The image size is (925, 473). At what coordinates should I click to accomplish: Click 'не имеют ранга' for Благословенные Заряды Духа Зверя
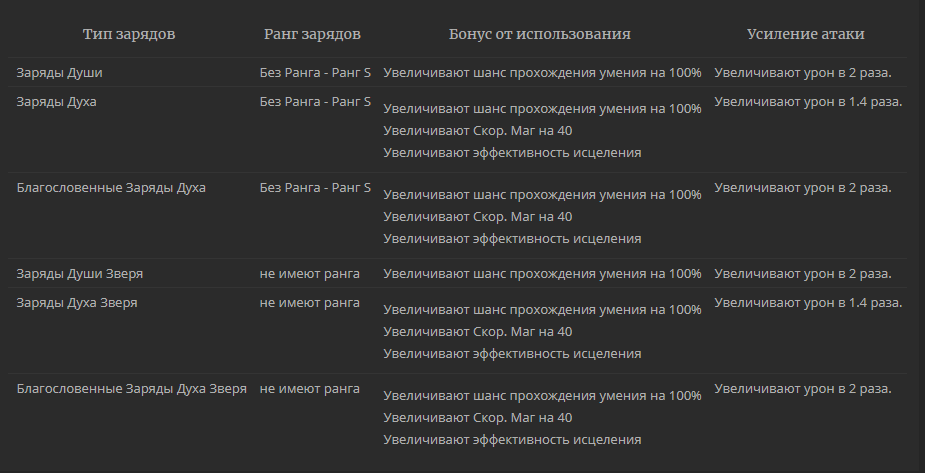click(x=310, y=389)
